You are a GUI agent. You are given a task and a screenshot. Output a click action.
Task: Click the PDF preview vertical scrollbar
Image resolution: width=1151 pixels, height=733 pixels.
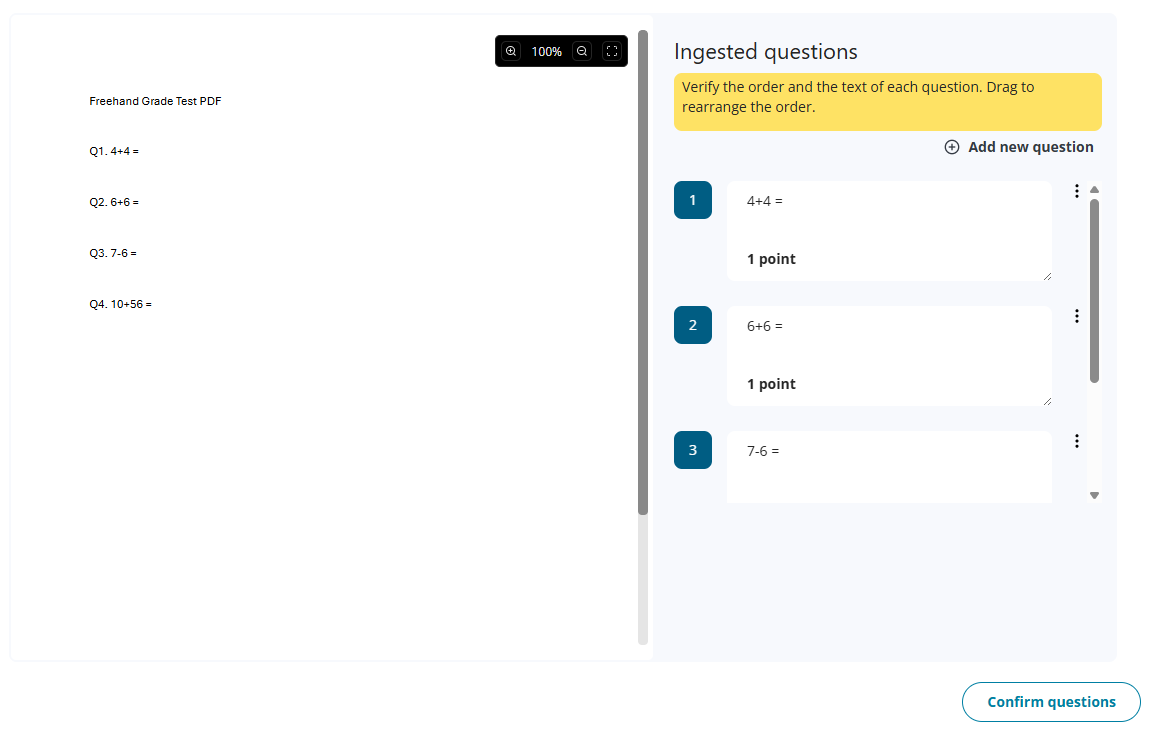pyautogui.click(x=643, y=272)
